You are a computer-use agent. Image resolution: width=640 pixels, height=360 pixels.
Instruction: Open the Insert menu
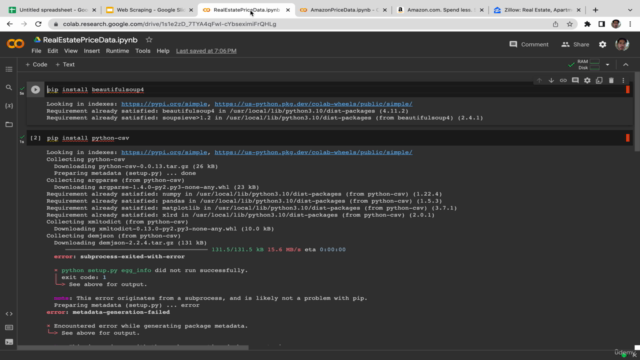(x=92, y=51)
